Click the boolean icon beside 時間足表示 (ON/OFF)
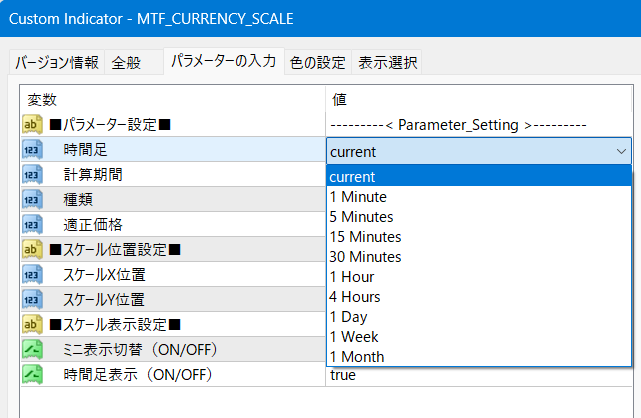This screenshot has height=418, width=641. coord(32,374)
